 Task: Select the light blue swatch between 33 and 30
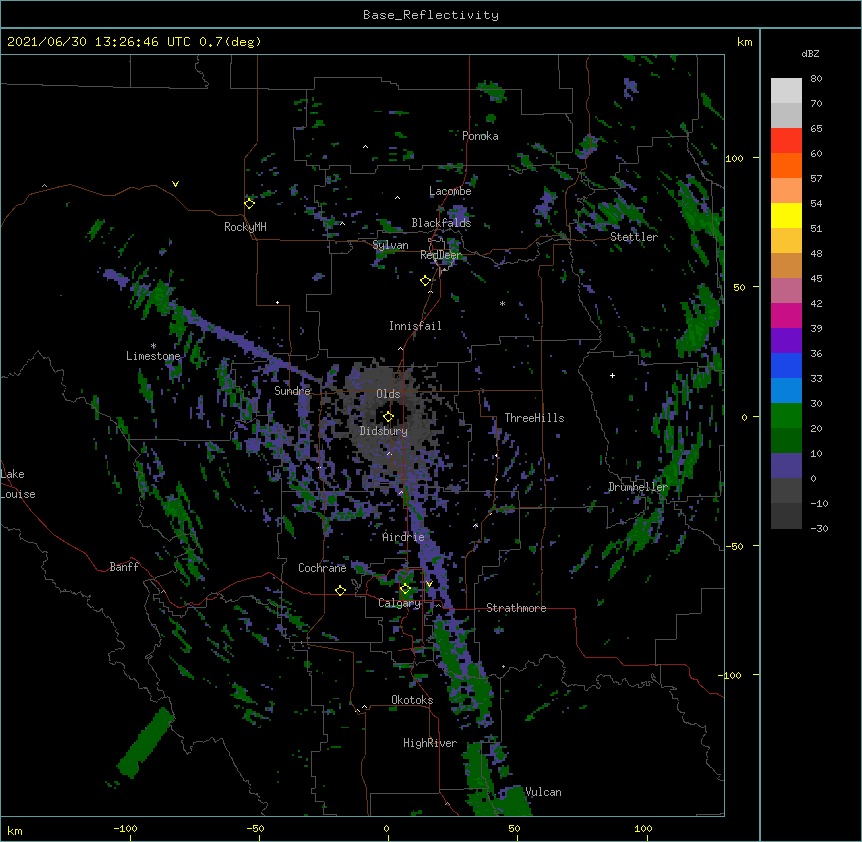(x=786, y=391)
